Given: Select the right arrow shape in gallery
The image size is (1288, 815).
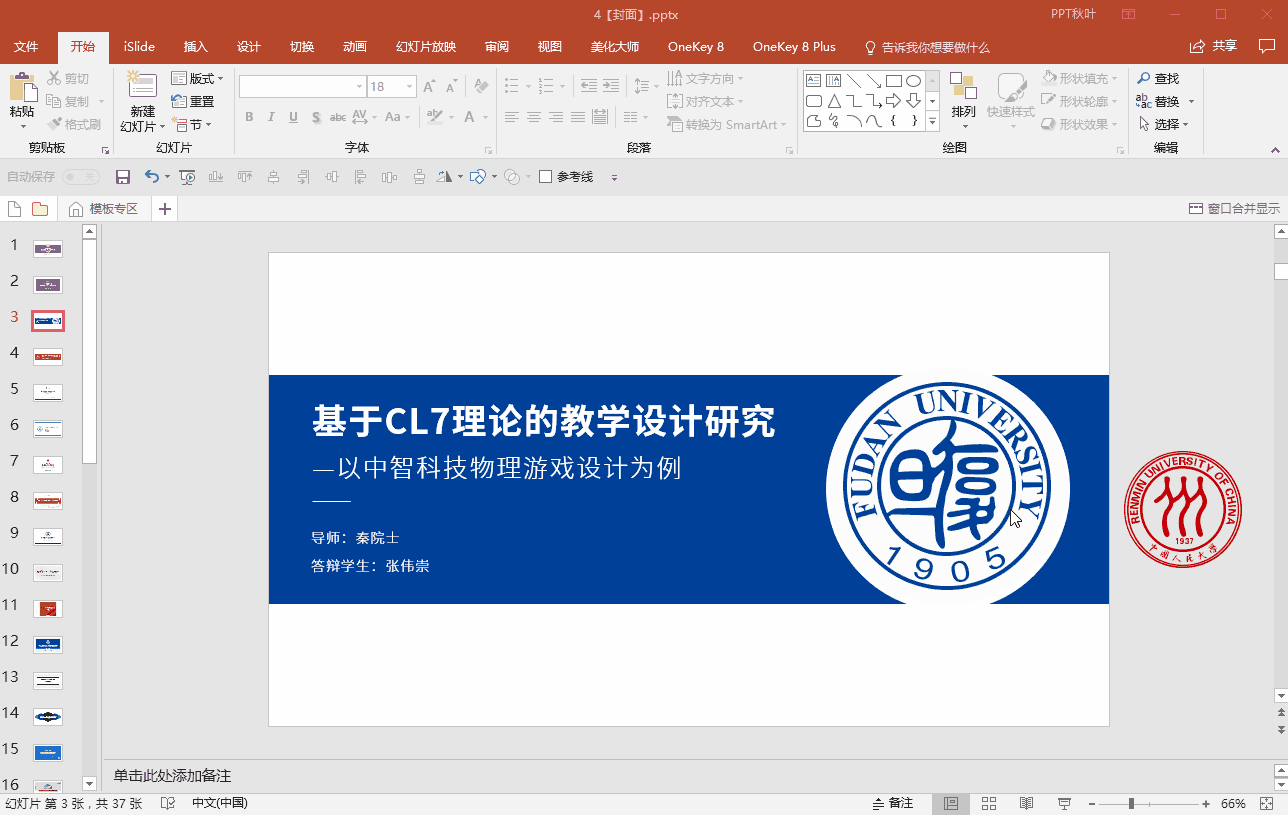Looking at the screenshot, I should coord(893,101).
